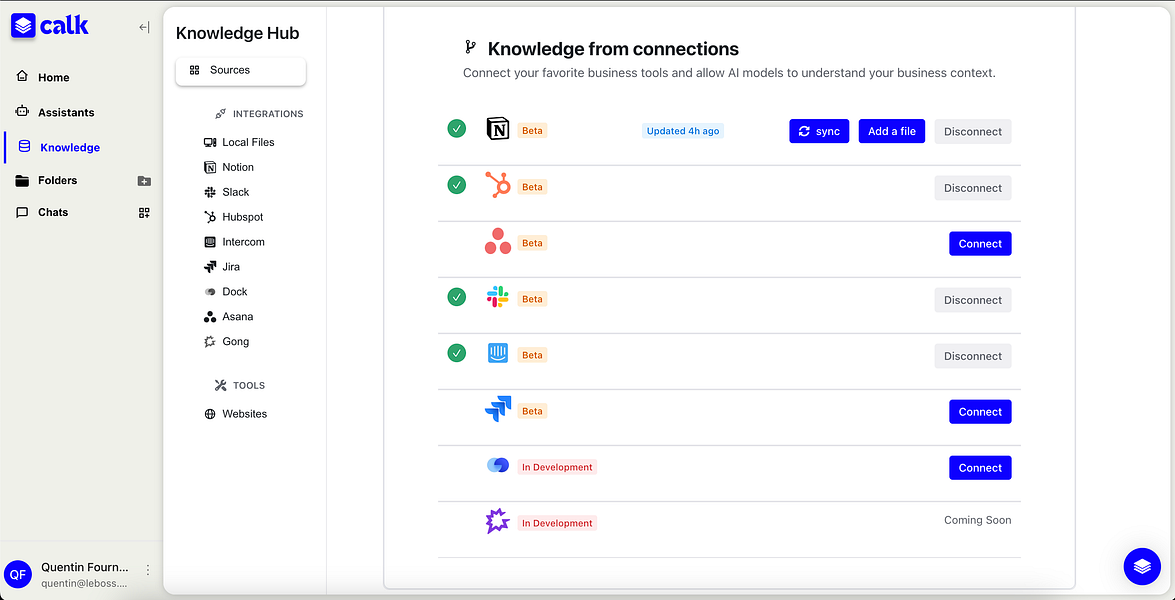Screen dimensions: 1175x600
Task: Click the new folder icon beside Folders
Action: point(144,181)
